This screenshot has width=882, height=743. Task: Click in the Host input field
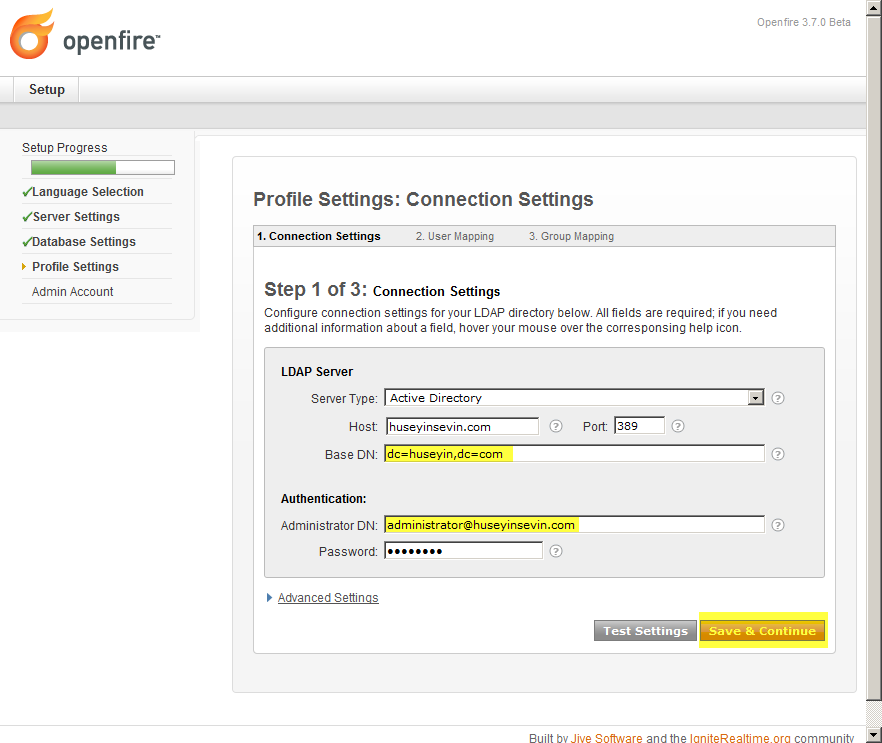click(462, 426)
